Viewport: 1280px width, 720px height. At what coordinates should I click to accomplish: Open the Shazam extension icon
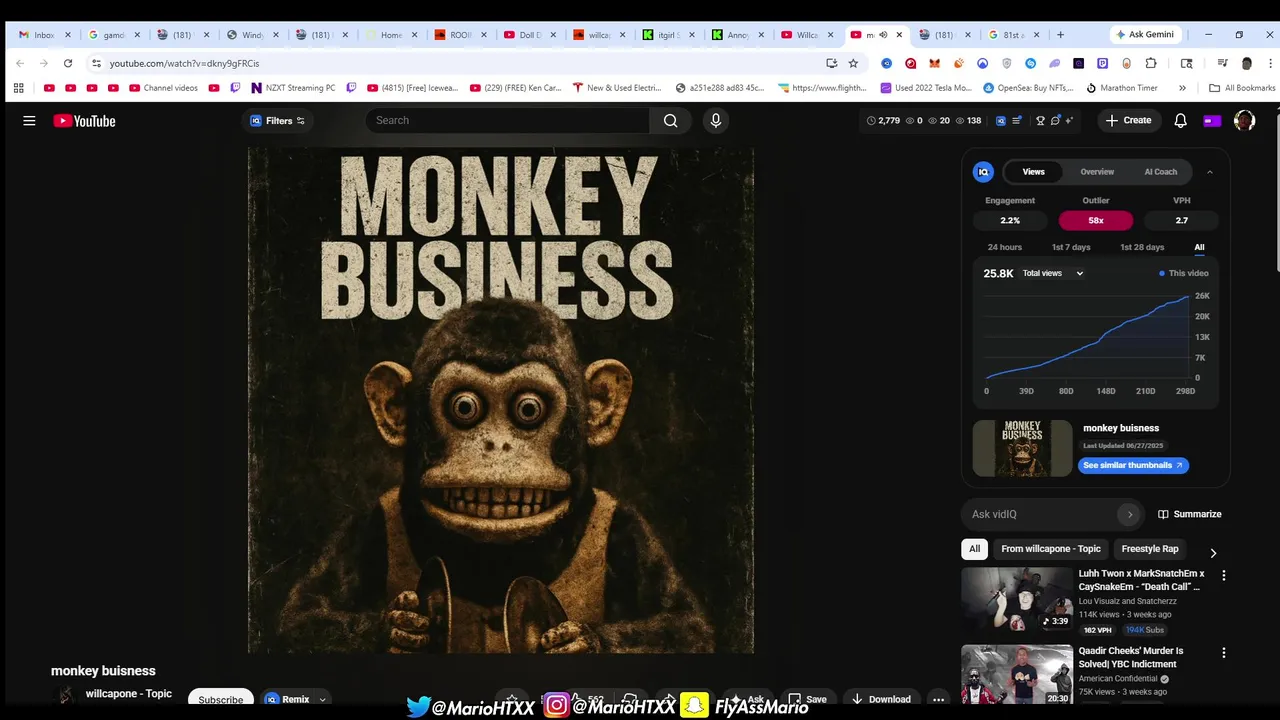coord(1030,63)
